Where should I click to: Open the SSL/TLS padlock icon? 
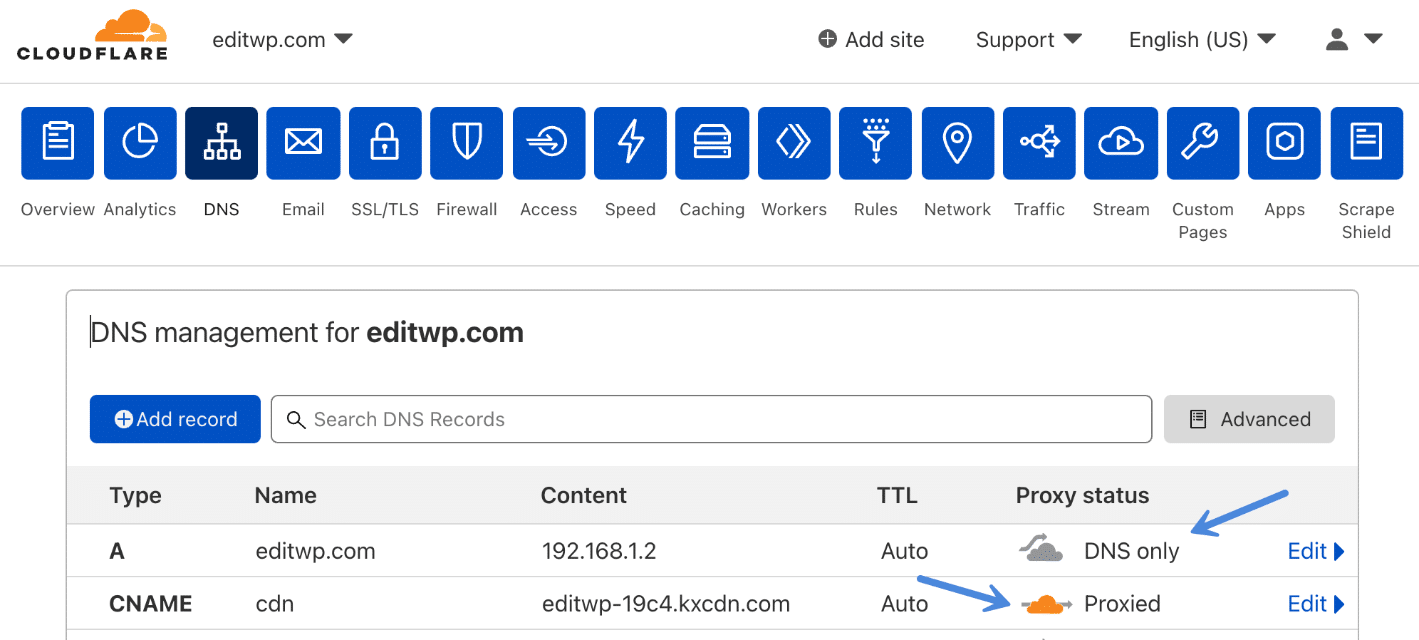click(x=384, y=143)
